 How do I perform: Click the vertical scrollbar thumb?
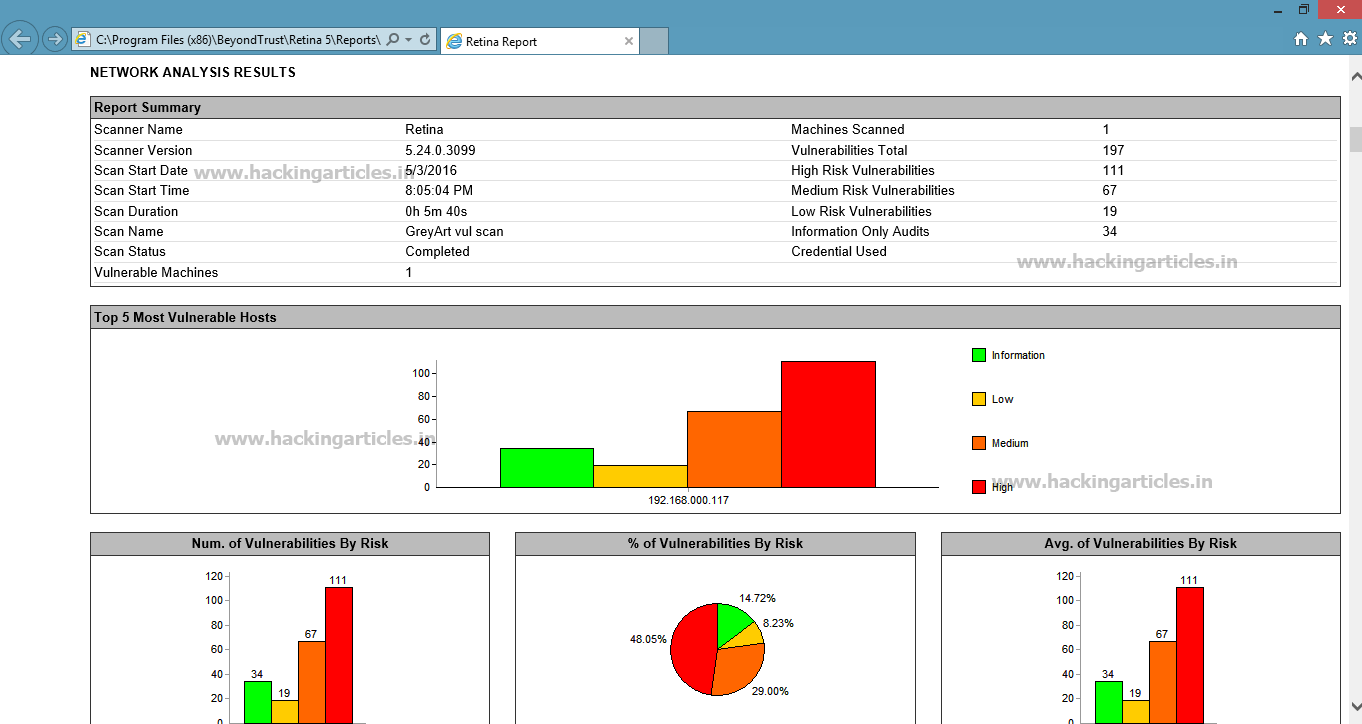click(x=1355, y=139)
